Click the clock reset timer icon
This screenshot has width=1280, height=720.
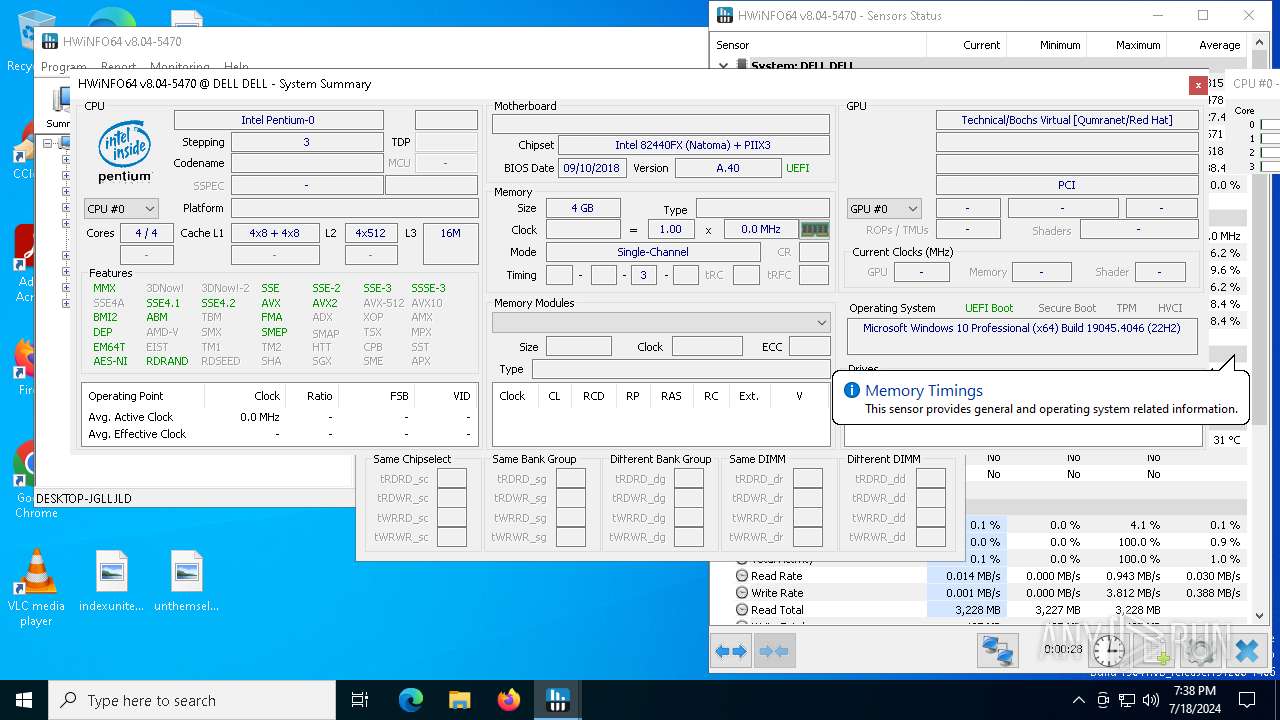click(1109, 651)
